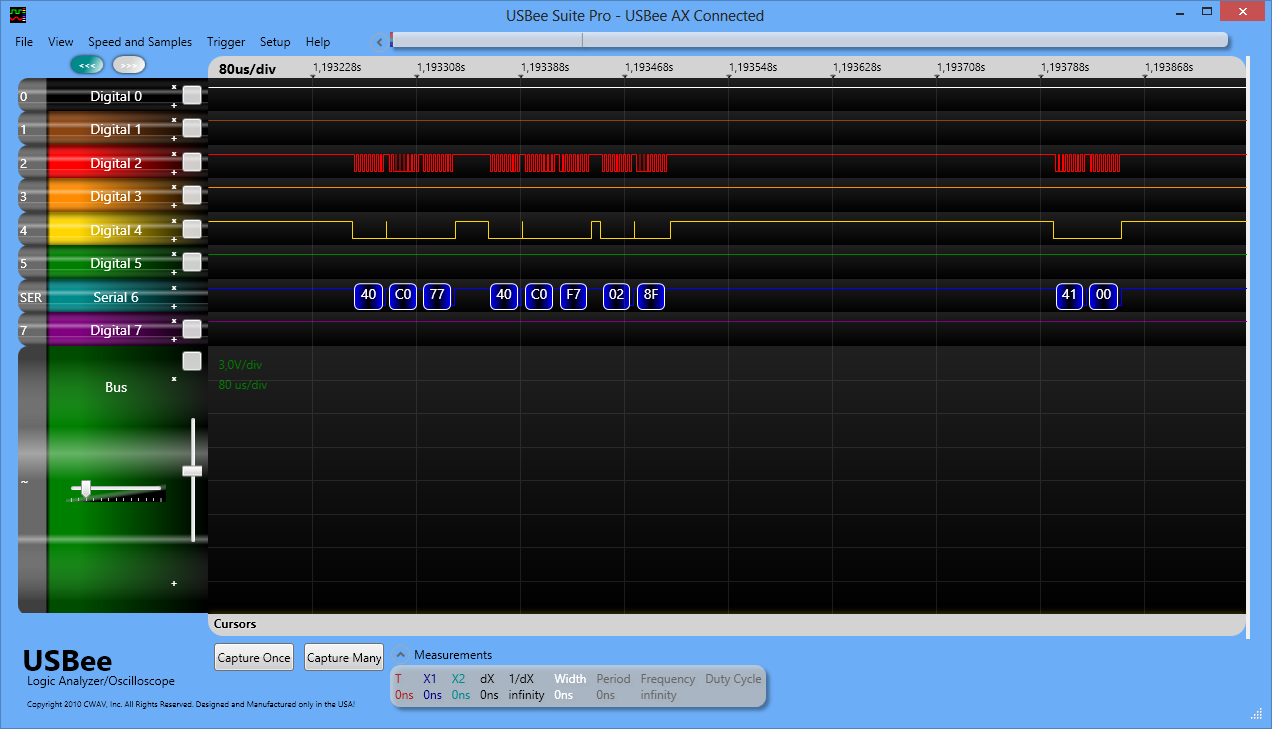Click the gray >>> scroll-forward button

point(129,65)
